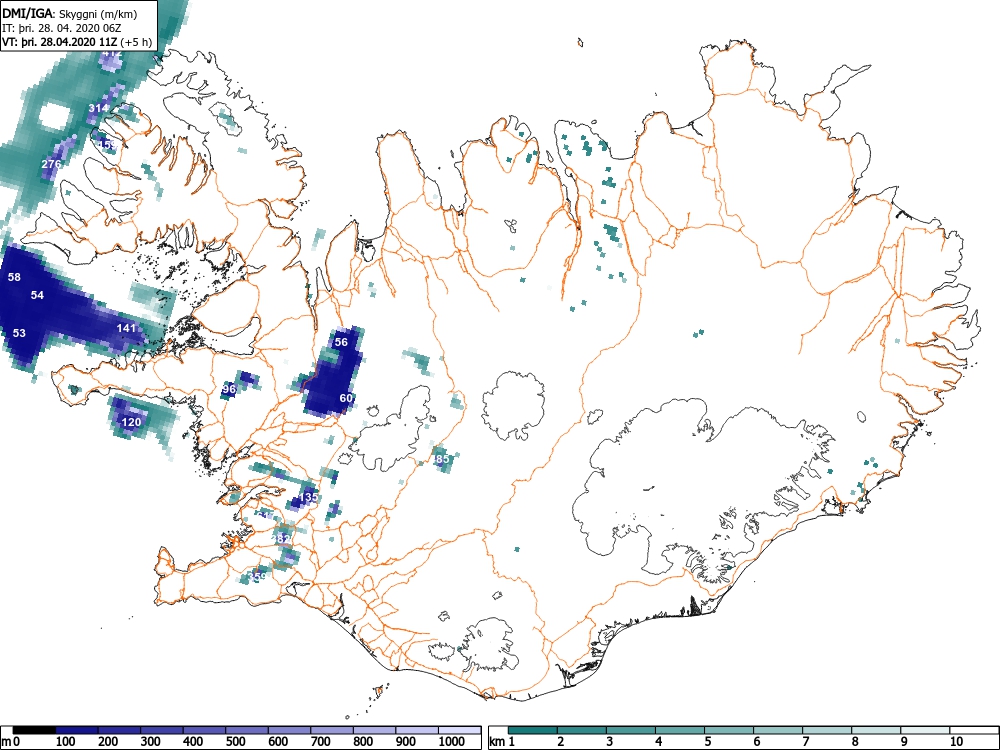Click the visibility value 96

click(229, 389)
